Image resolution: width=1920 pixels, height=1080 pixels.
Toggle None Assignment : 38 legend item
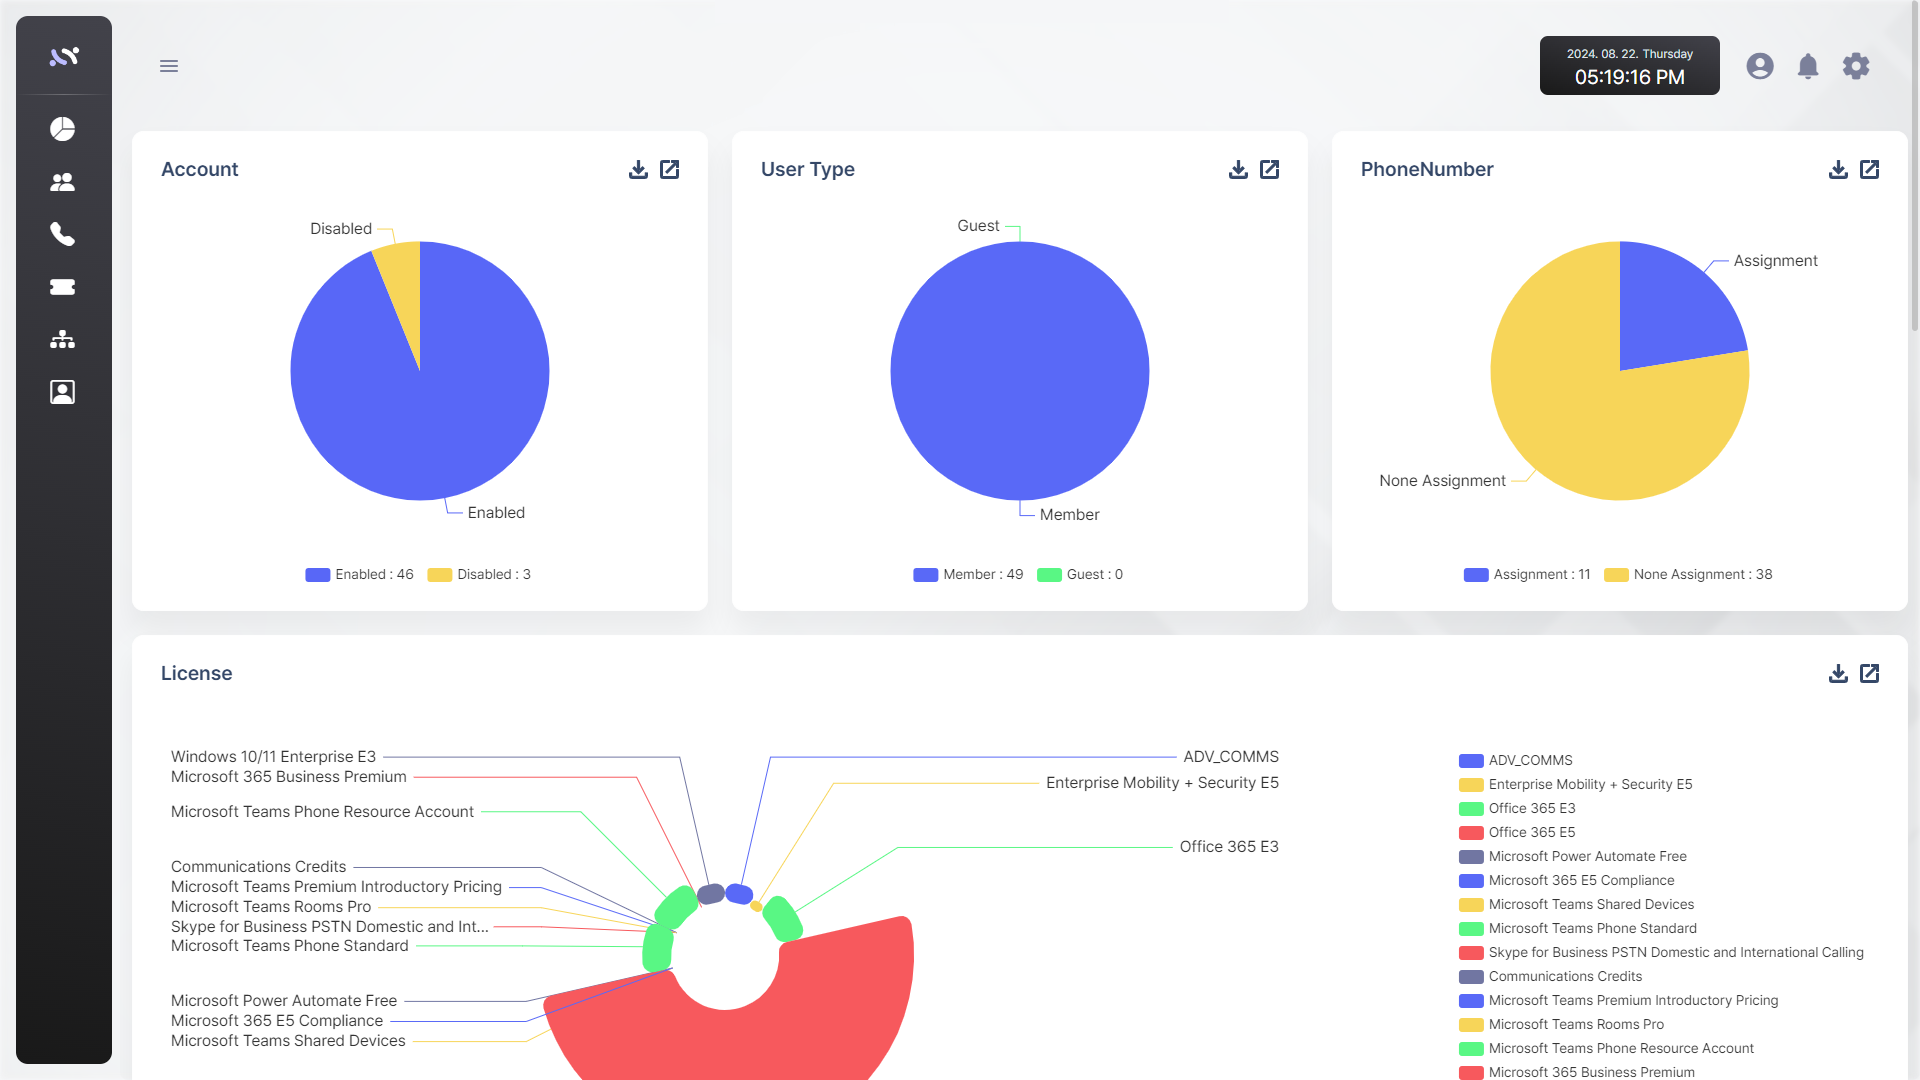[x=1688, y=575]
